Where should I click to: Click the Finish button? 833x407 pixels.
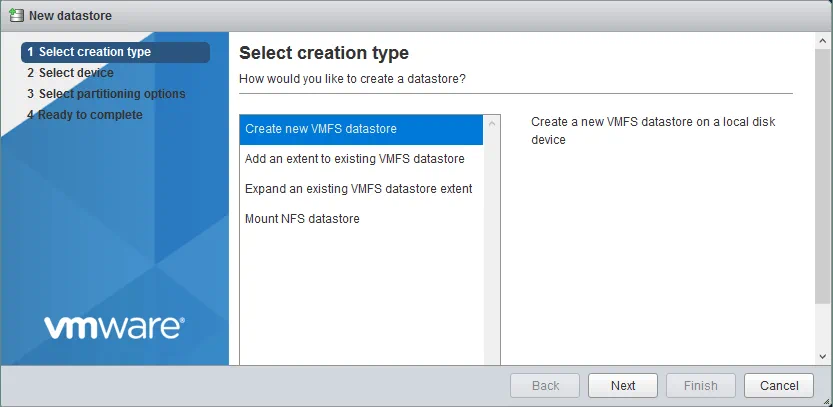click(701, 386)
